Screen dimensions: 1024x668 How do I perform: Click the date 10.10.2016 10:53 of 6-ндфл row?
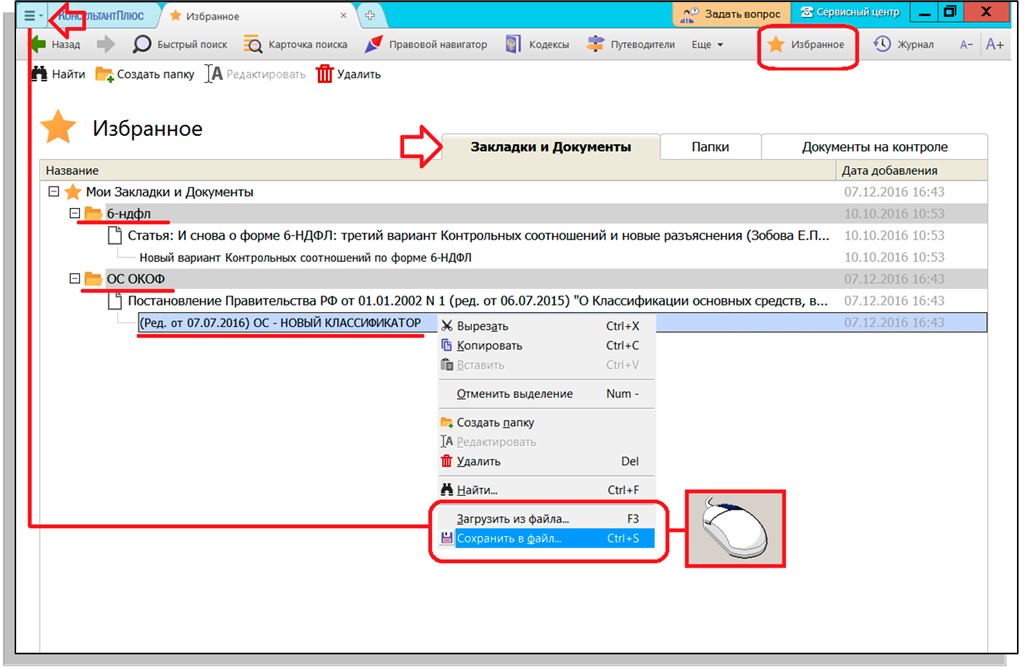point(894,214)
